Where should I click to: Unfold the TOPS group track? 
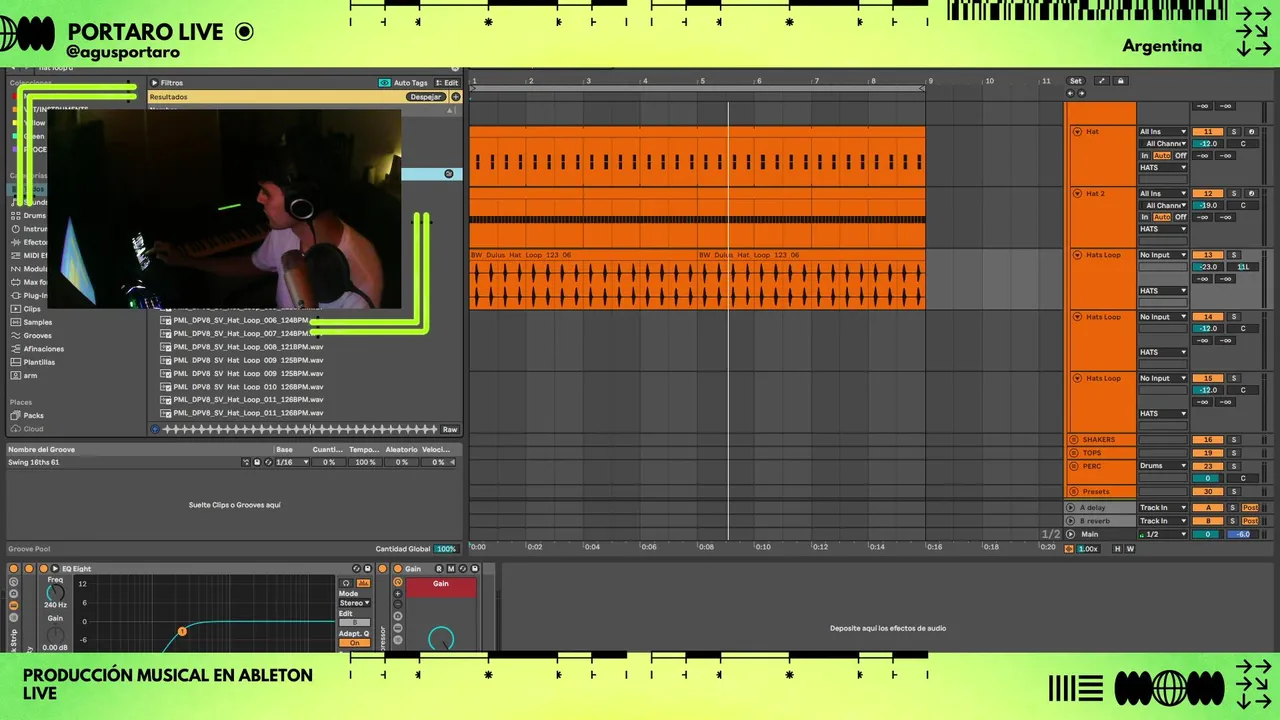(x=1075, y=453)
